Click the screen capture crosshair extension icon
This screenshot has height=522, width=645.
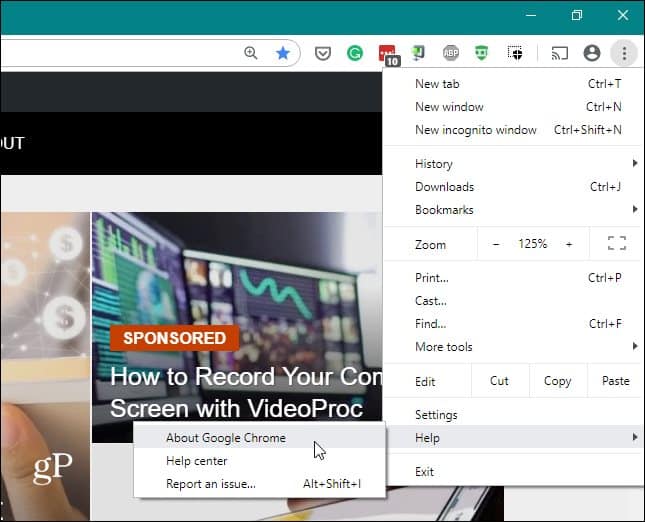coord(515,53)
